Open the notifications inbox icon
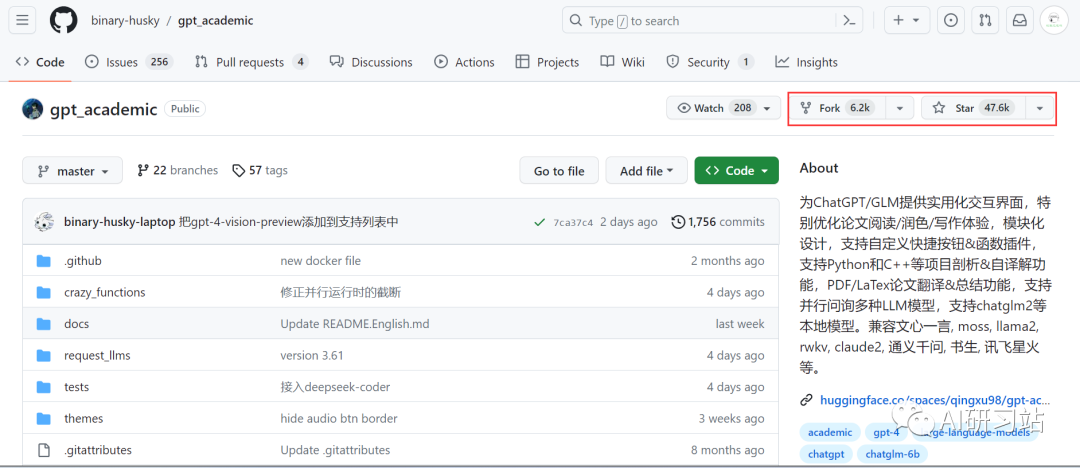This screenshot has height=468, width=1080. [x=1019, y=21]
